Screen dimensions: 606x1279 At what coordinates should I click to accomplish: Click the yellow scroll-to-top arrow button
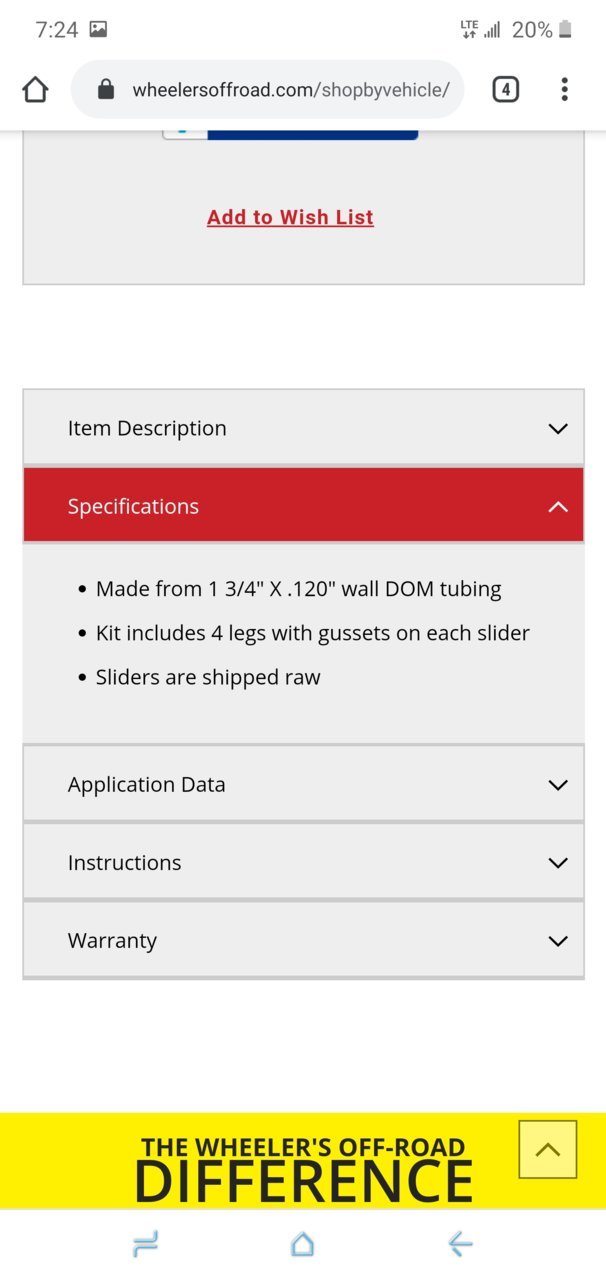click(x=548, y=1149)
